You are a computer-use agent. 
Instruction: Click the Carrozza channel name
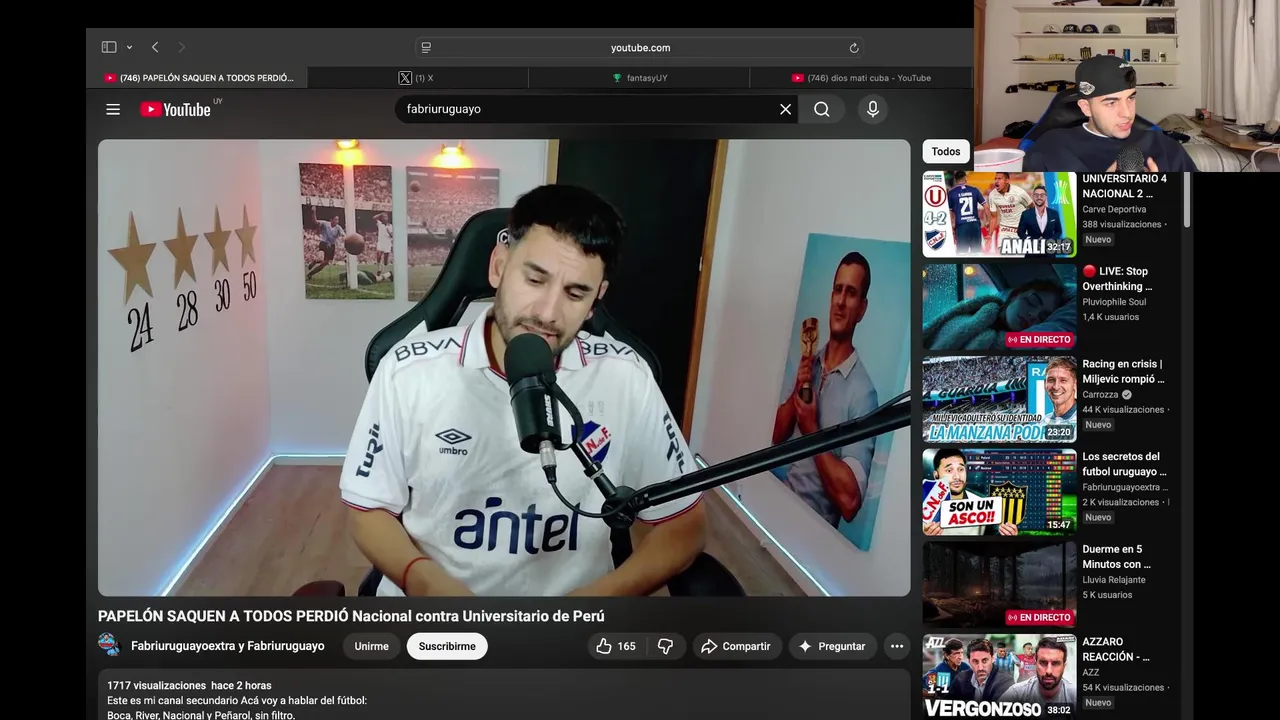[x=1100, y=394]
